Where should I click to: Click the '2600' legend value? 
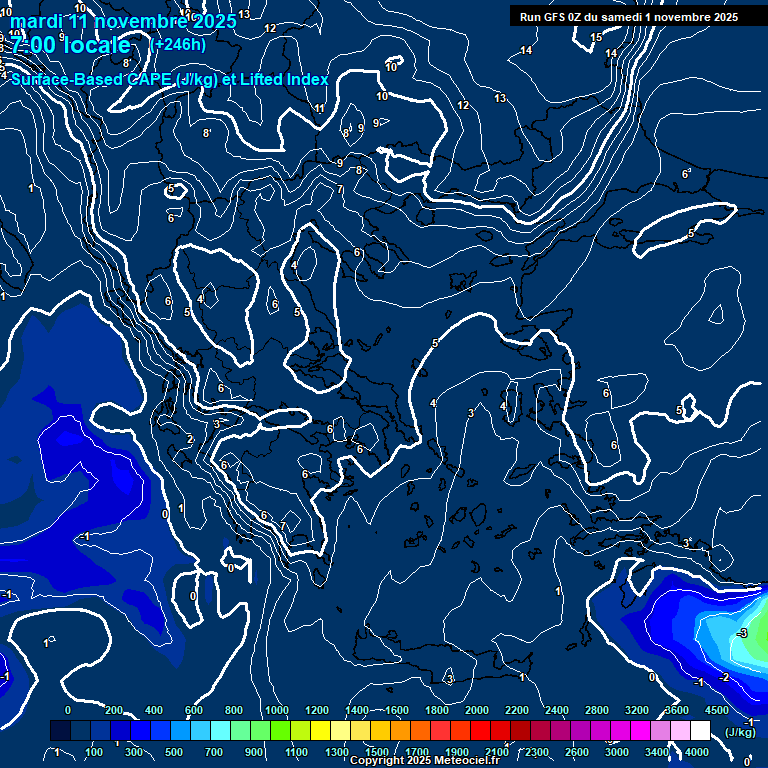576,752
